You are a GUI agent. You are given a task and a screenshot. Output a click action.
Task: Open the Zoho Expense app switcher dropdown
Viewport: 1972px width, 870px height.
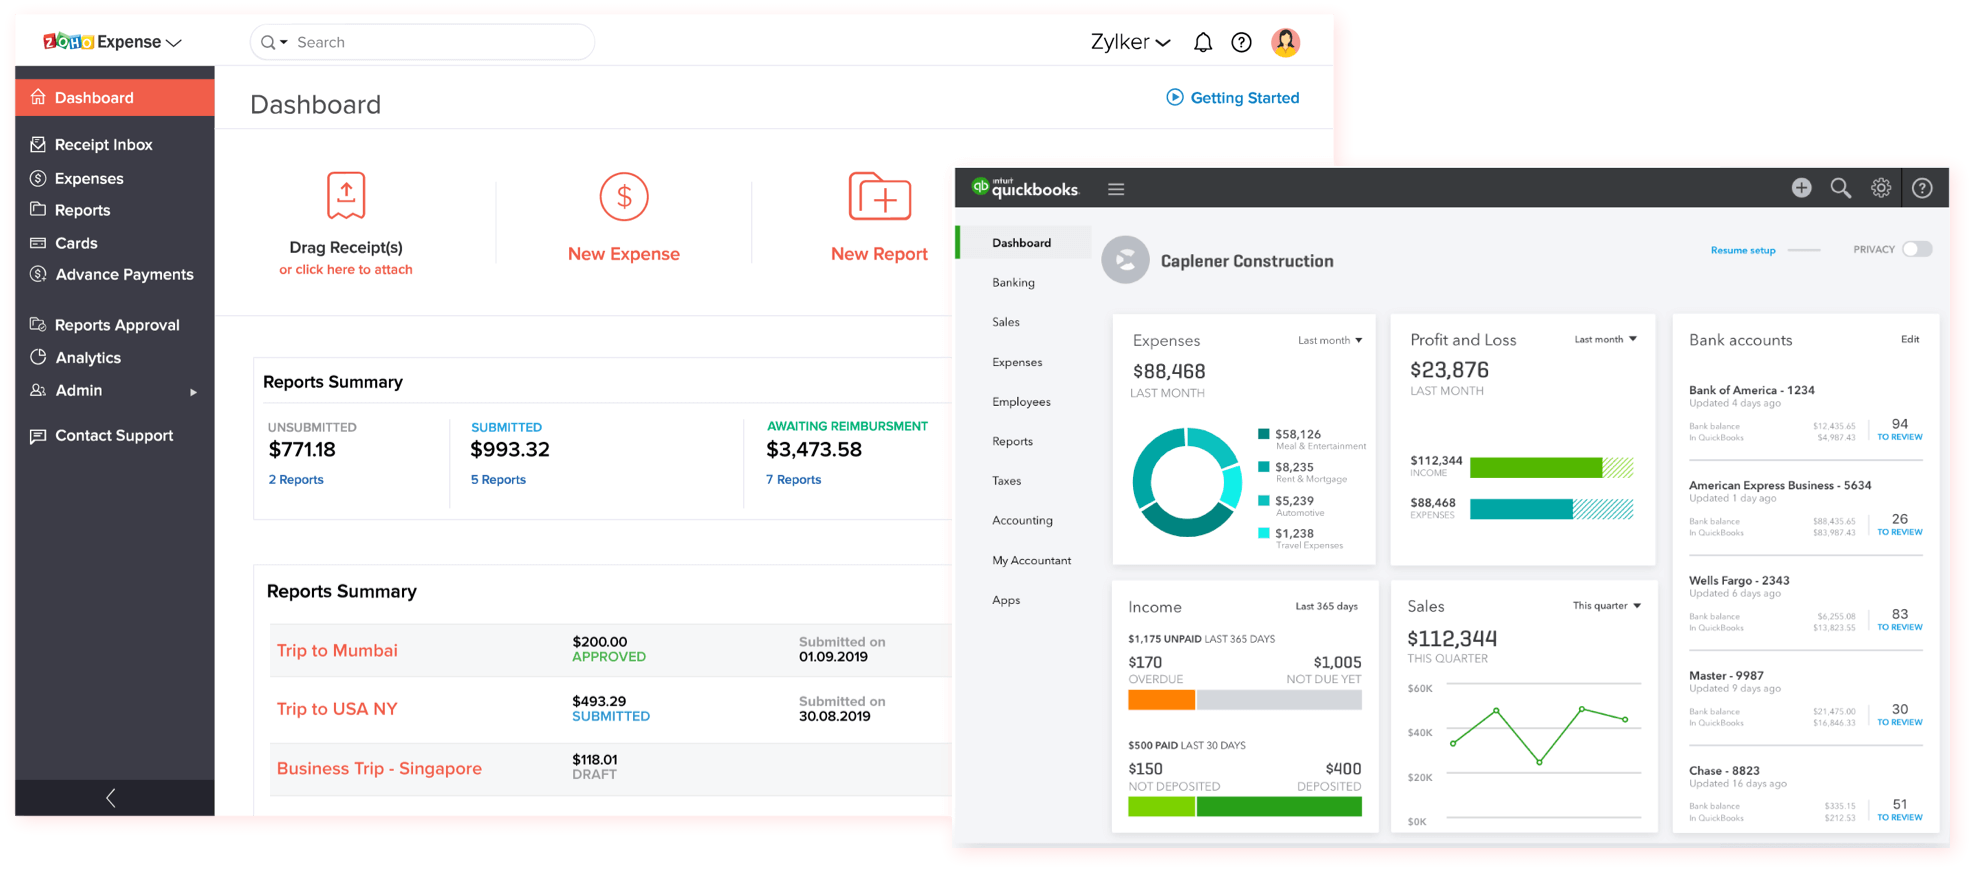tap(174, 43)
